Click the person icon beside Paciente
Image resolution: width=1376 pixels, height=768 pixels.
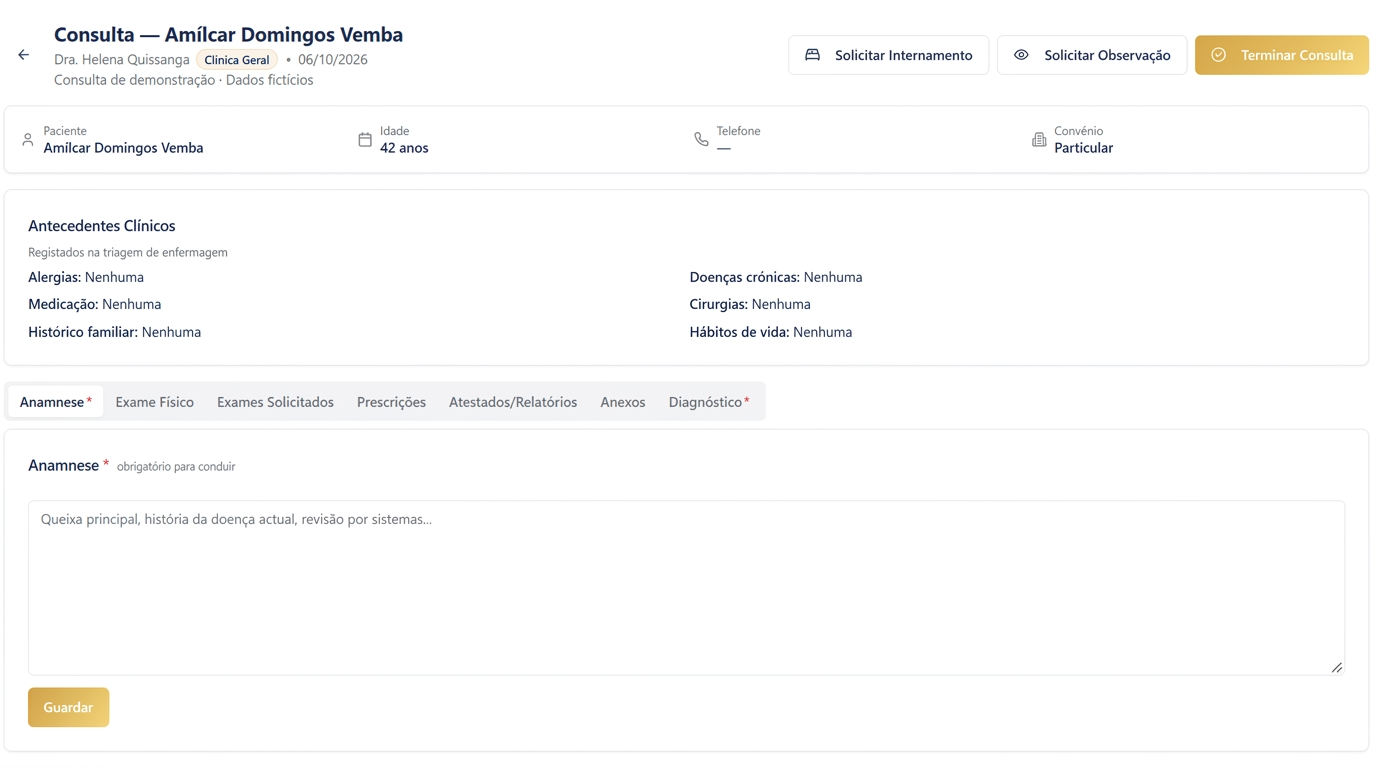click(28, 140)
